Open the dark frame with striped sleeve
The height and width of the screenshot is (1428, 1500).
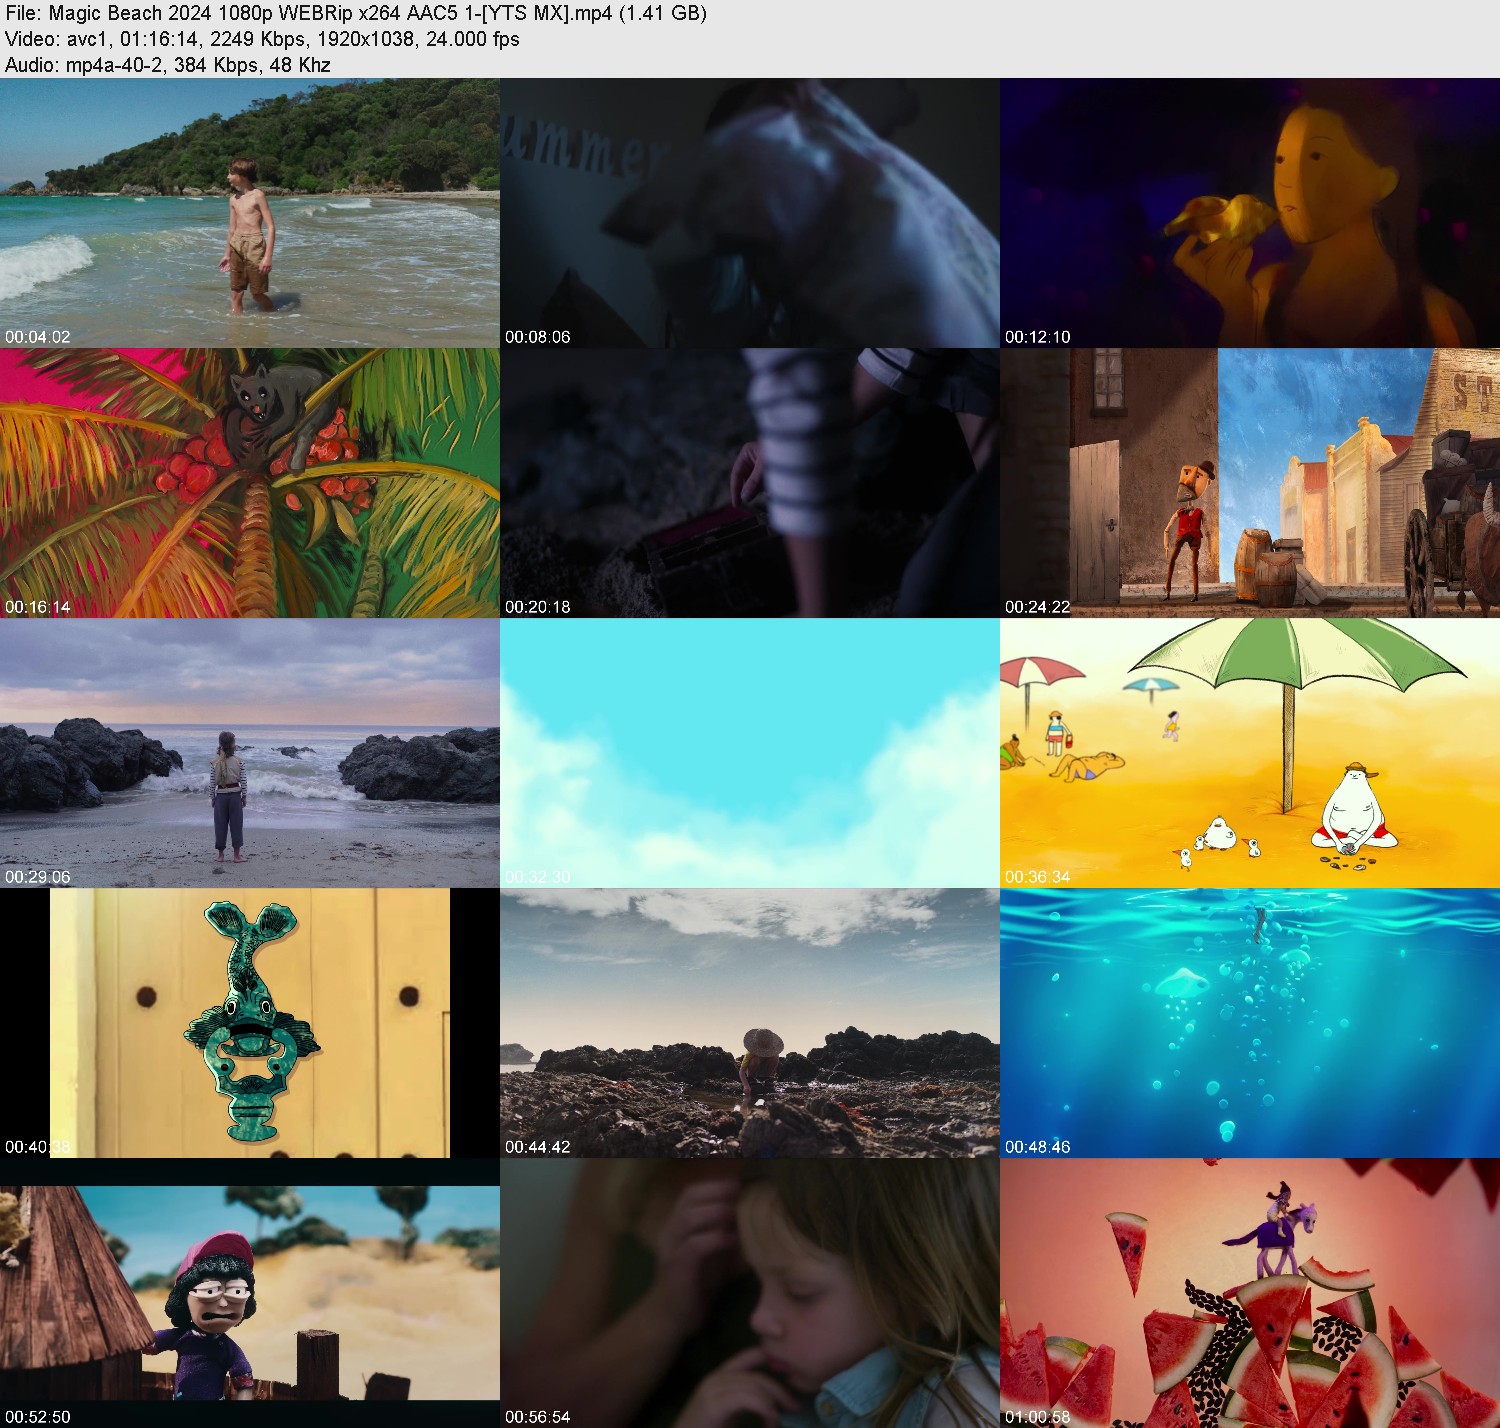point(750,483)
